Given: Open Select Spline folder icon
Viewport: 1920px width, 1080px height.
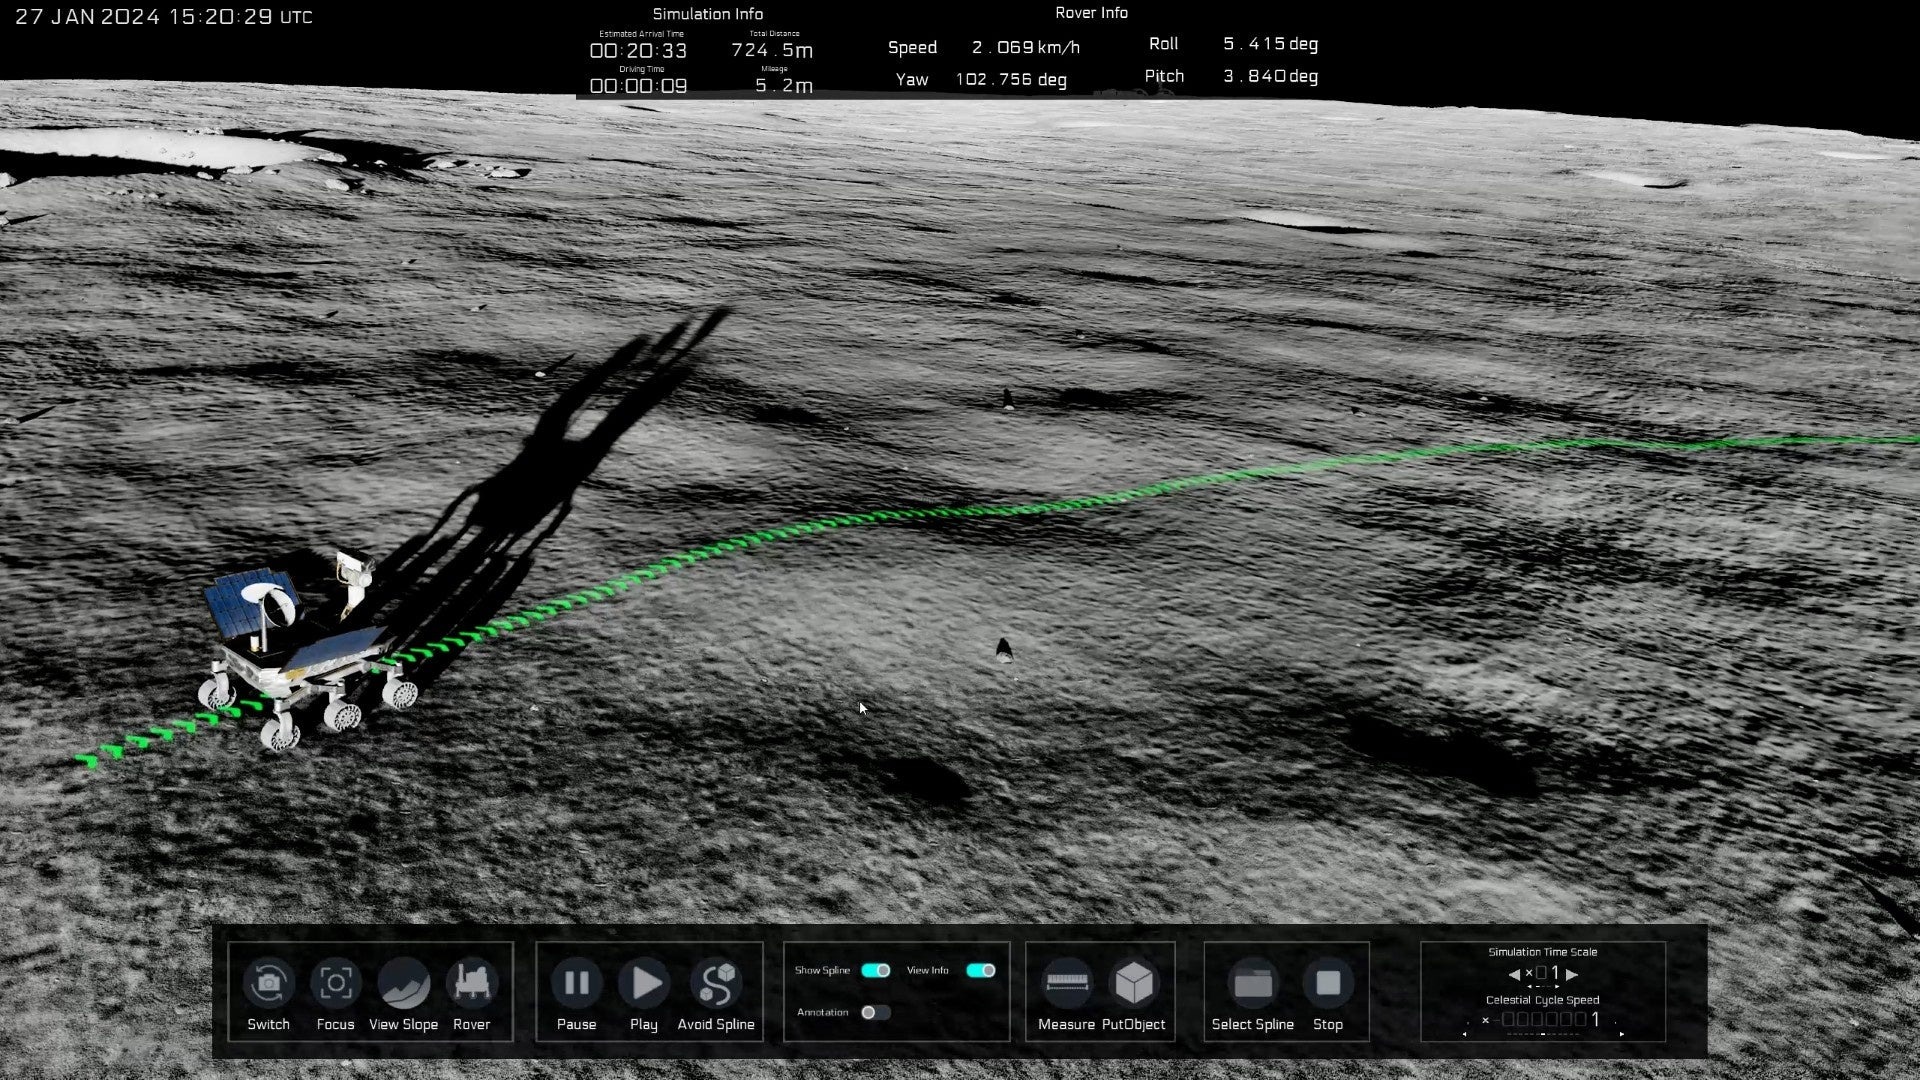Looking at the screenshot, I should 1253,984.
